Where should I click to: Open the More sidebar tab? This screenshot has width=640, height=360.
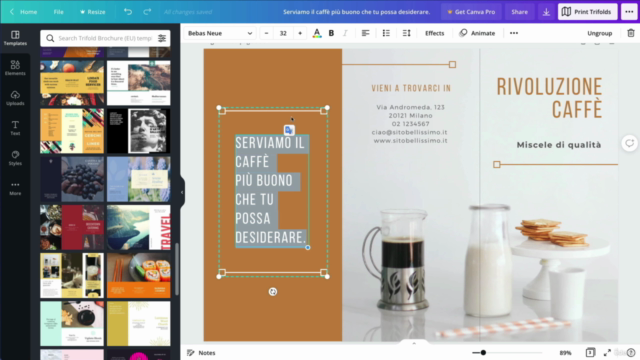15,188
